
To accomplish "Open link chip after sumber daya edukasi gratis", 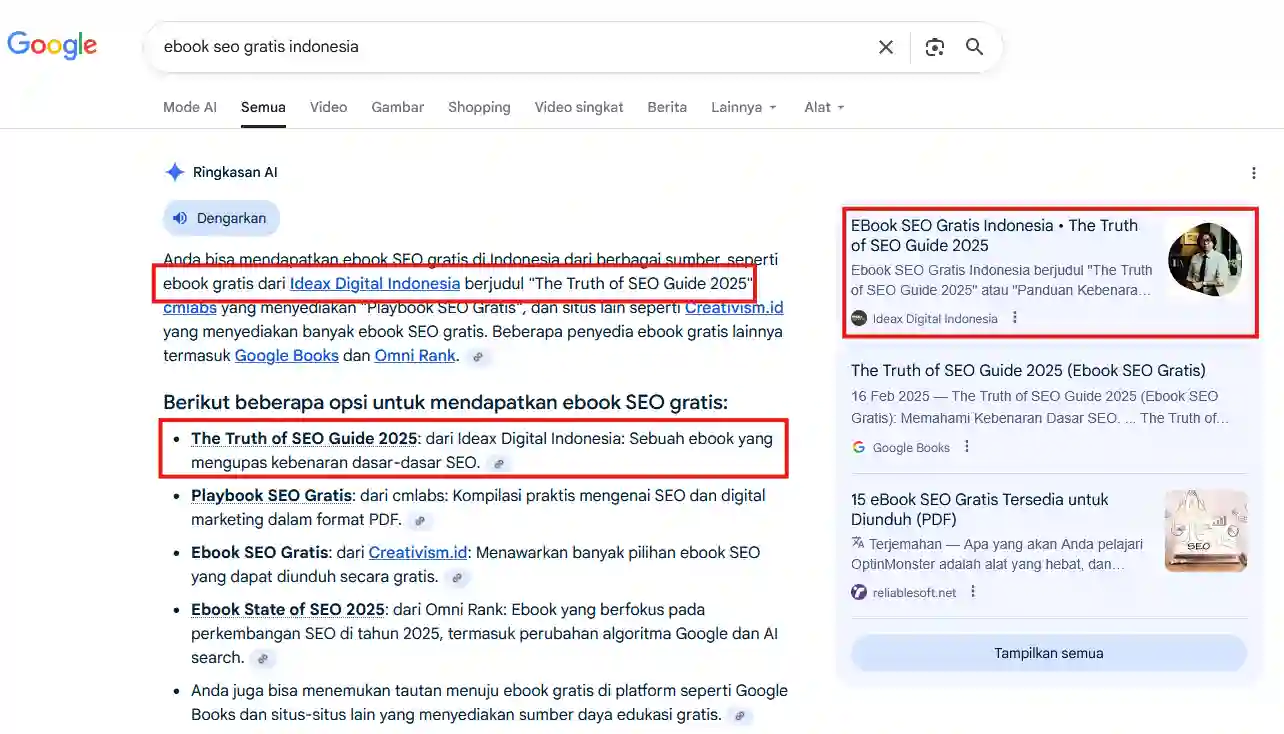I will pyautogui.click(x=739, y=716).
